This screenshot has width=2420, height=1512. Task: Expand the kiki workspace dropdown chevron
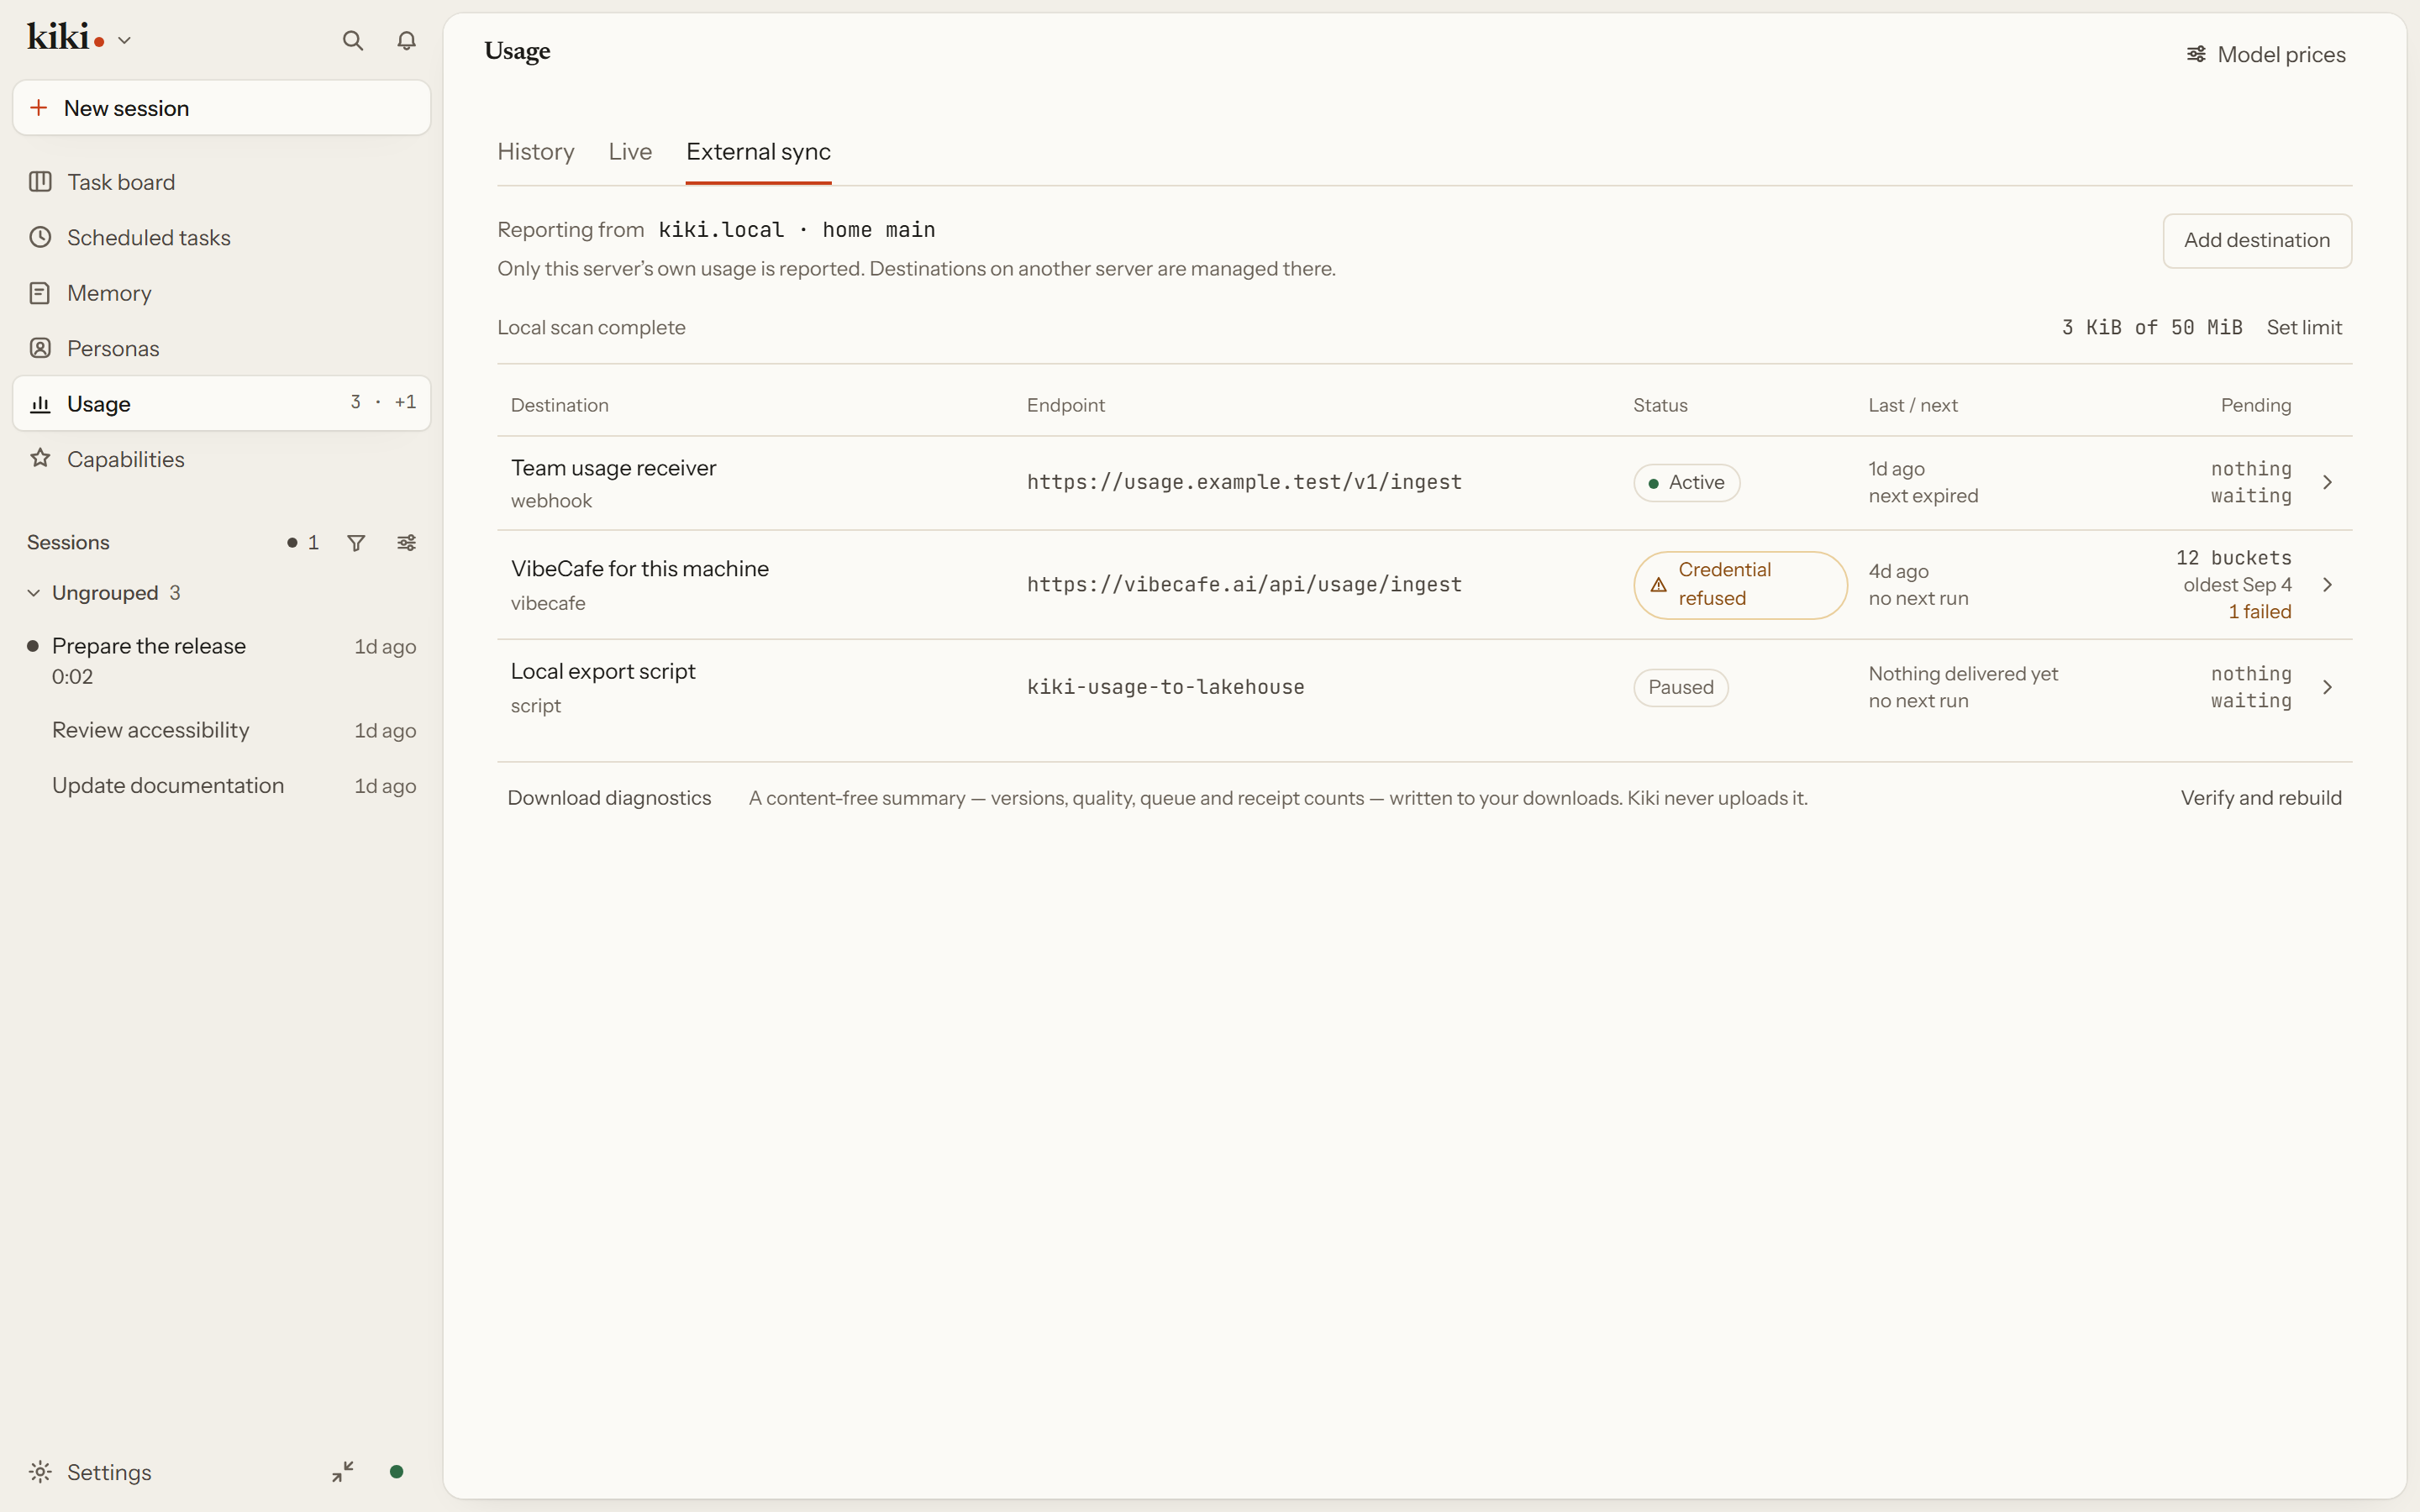pos(125,41)
